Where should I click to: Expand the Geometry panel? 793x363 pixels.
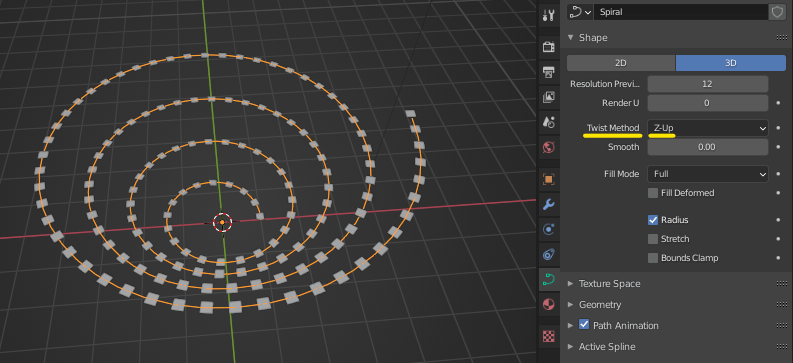(571, 304)
